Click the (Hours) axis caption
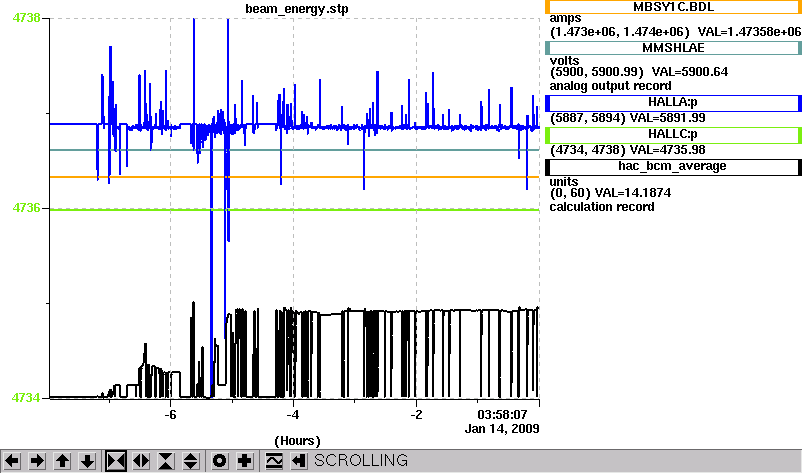The image size is (802, 473). click(297, 441)
